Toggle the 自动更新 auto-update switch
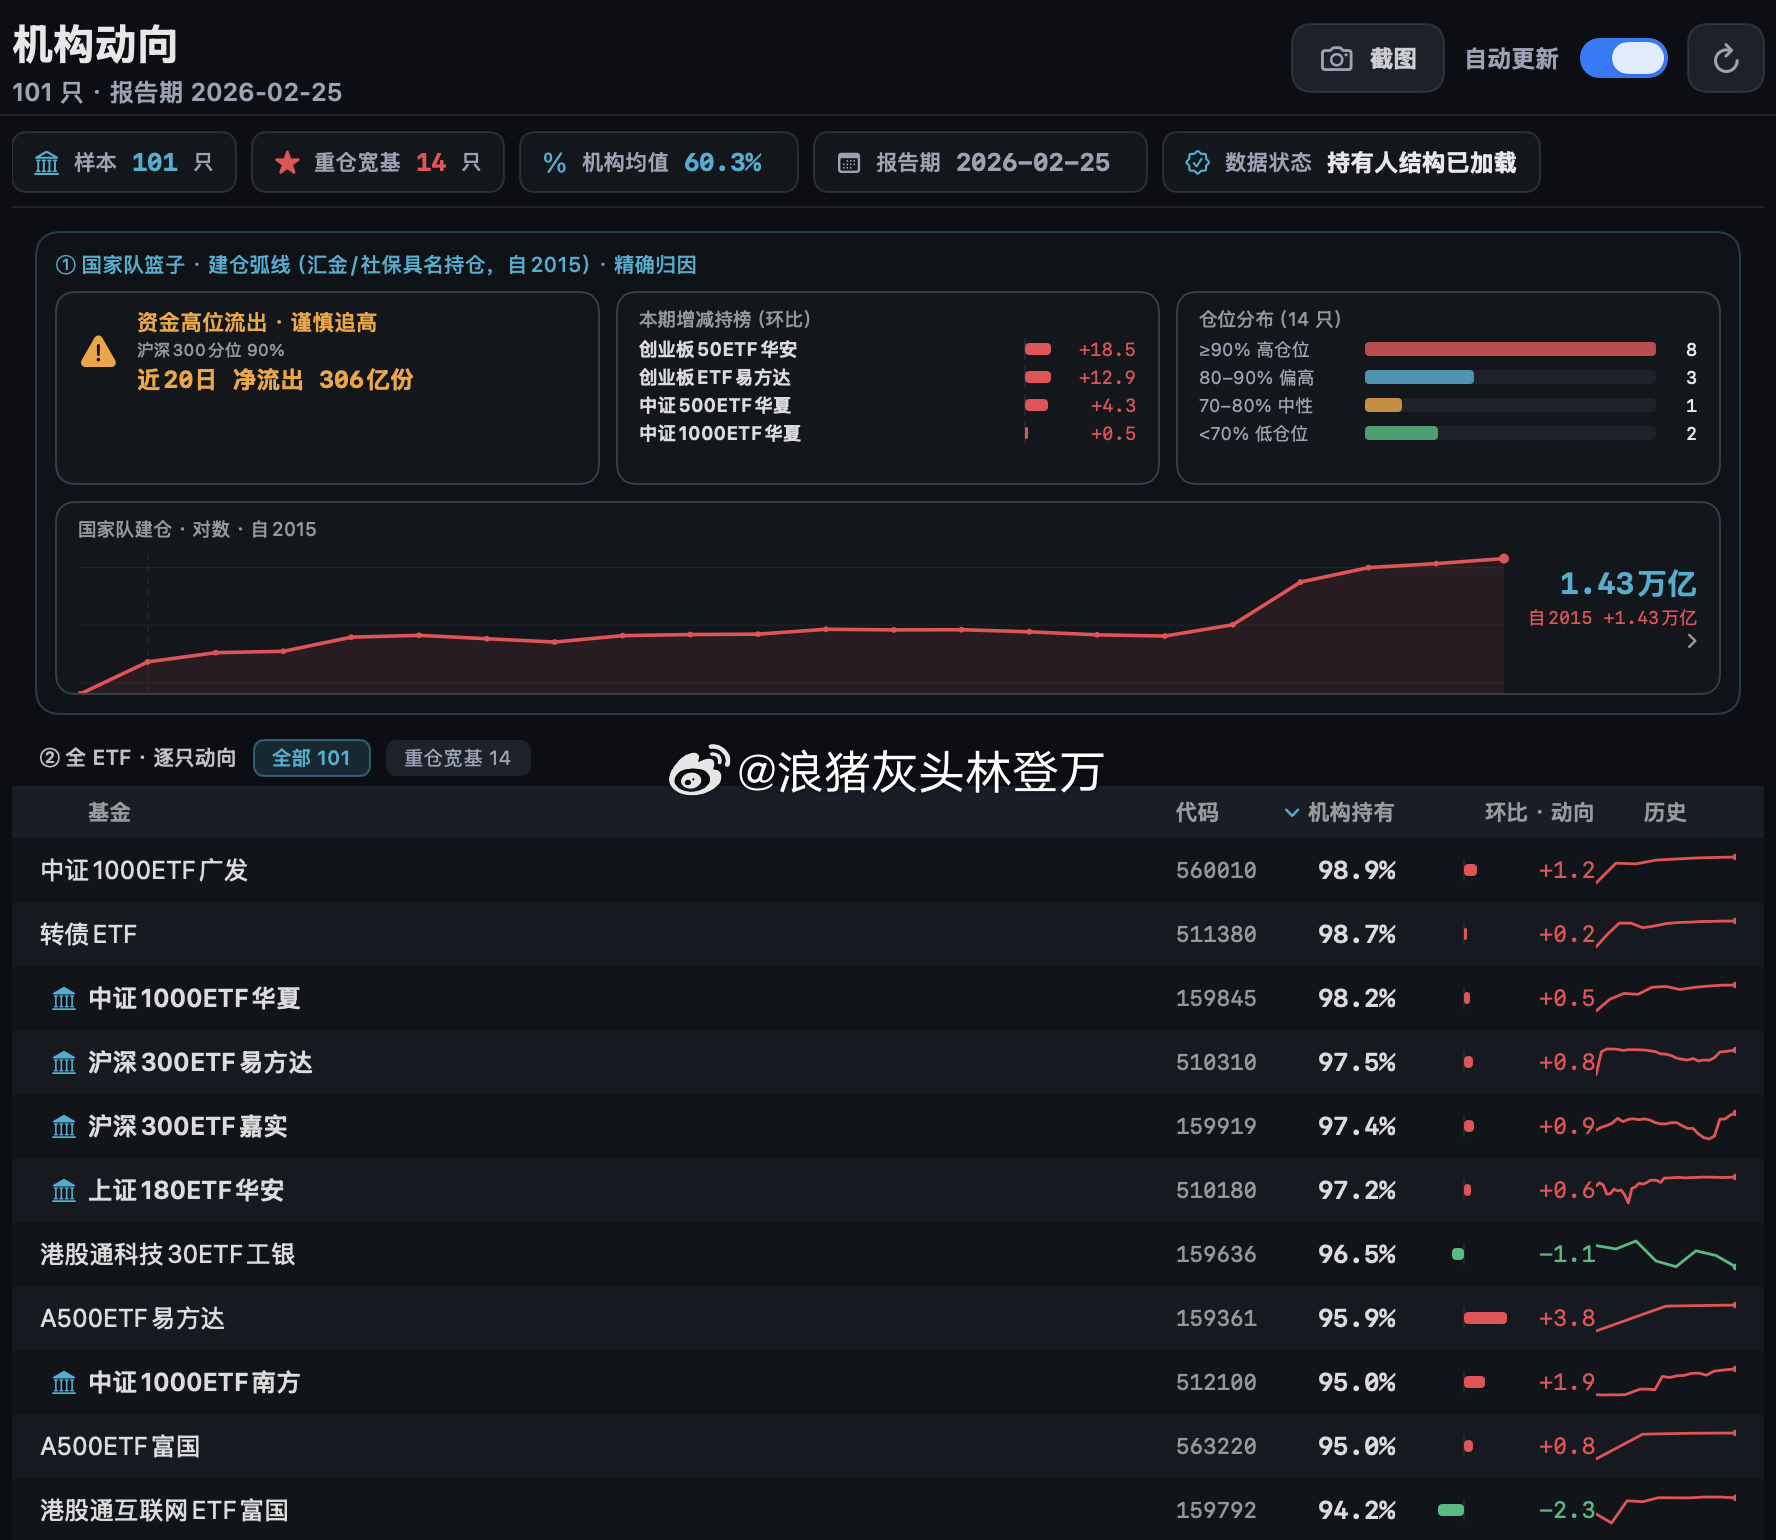 click(x=1623, y=58)
